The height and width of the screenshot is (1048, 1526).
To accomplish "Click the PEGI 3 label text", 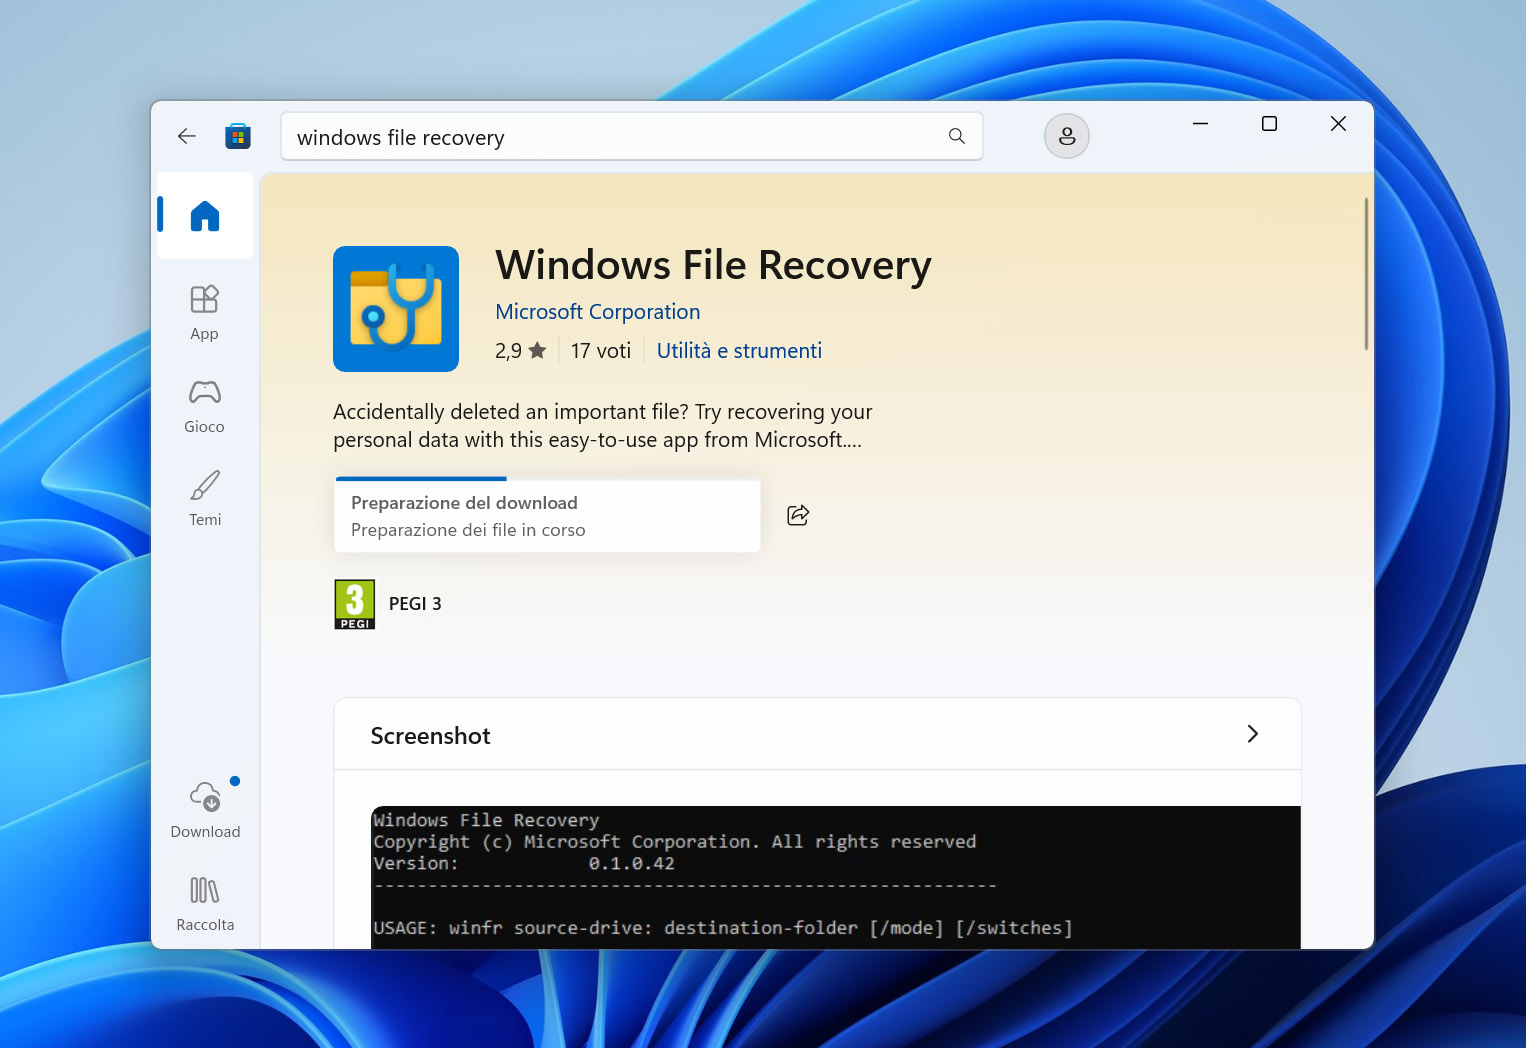I will click(415, 604).
